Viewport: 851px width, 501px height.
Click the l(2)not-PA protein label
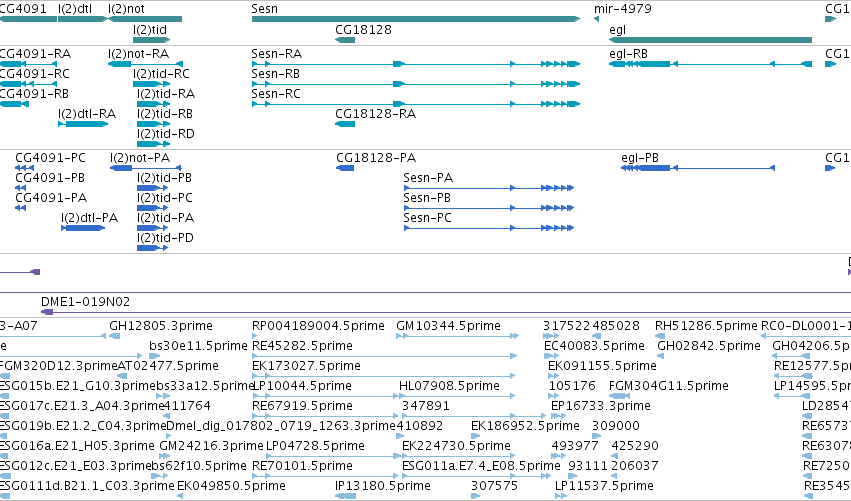click(140, 158)
